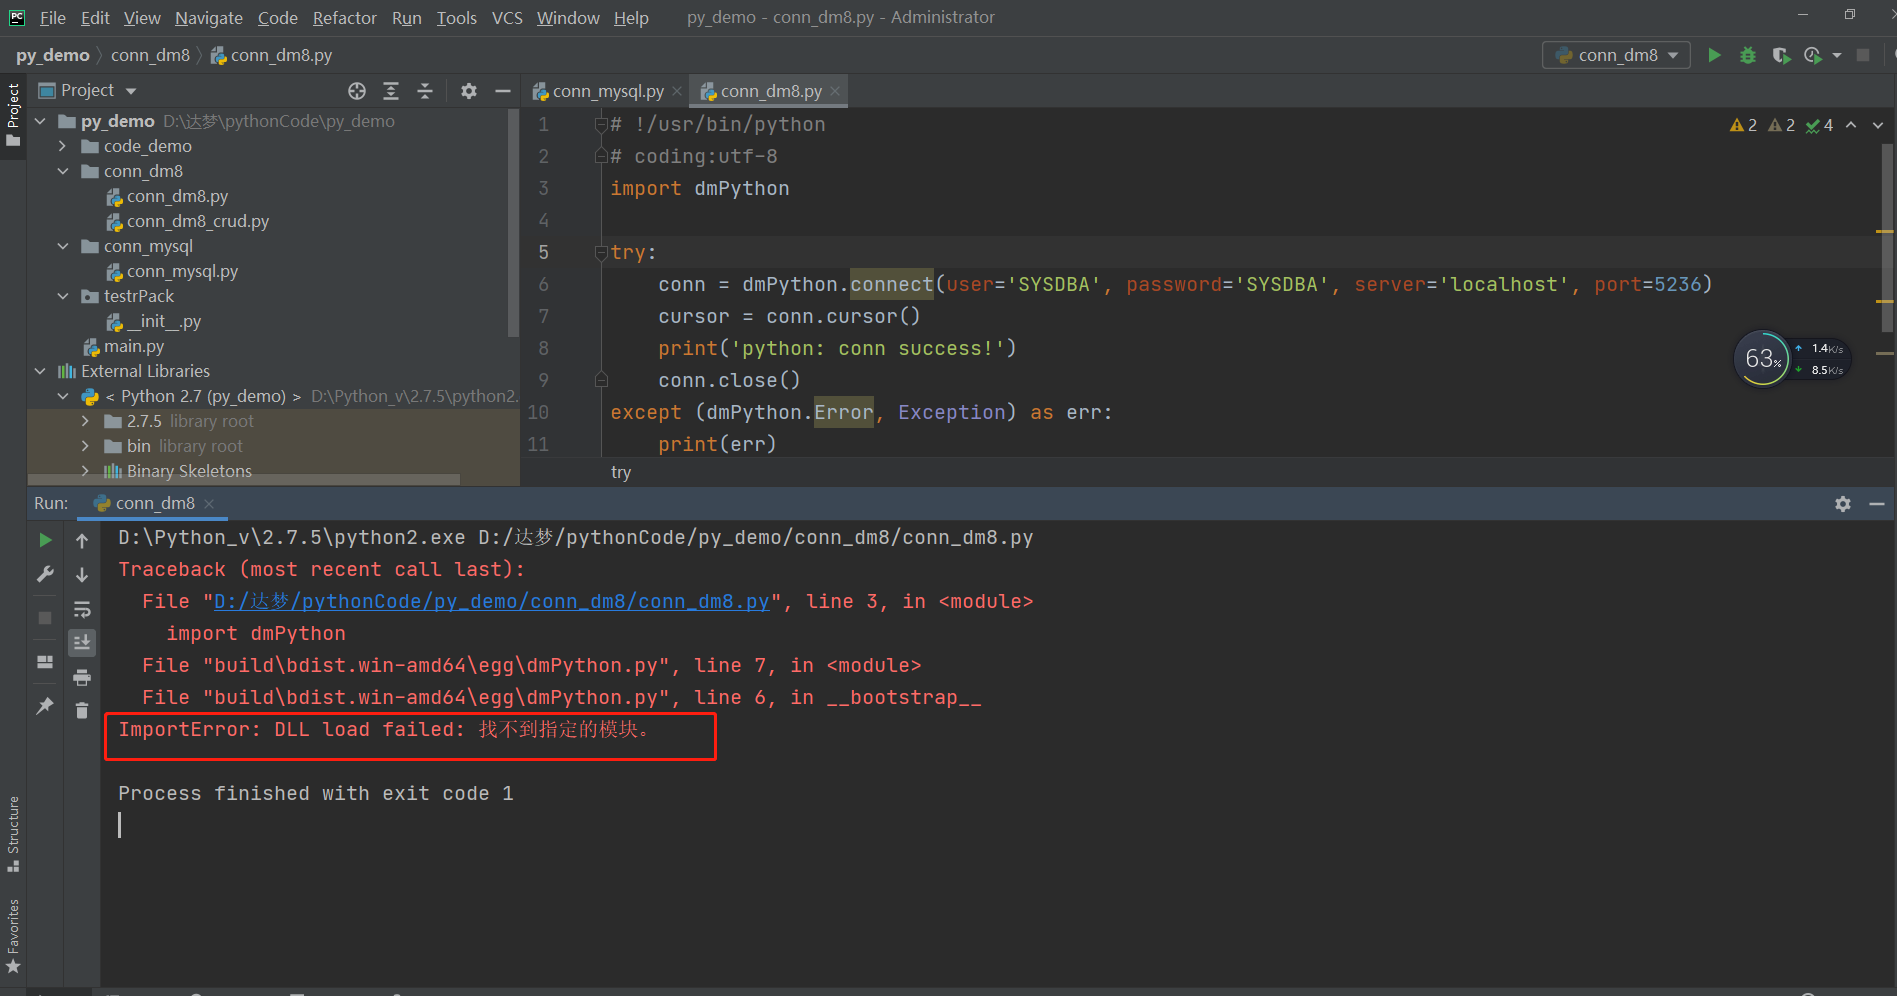The image size is (1897, 996).
Task: Open the Refactor menu
Action: [x=345, y=18]
